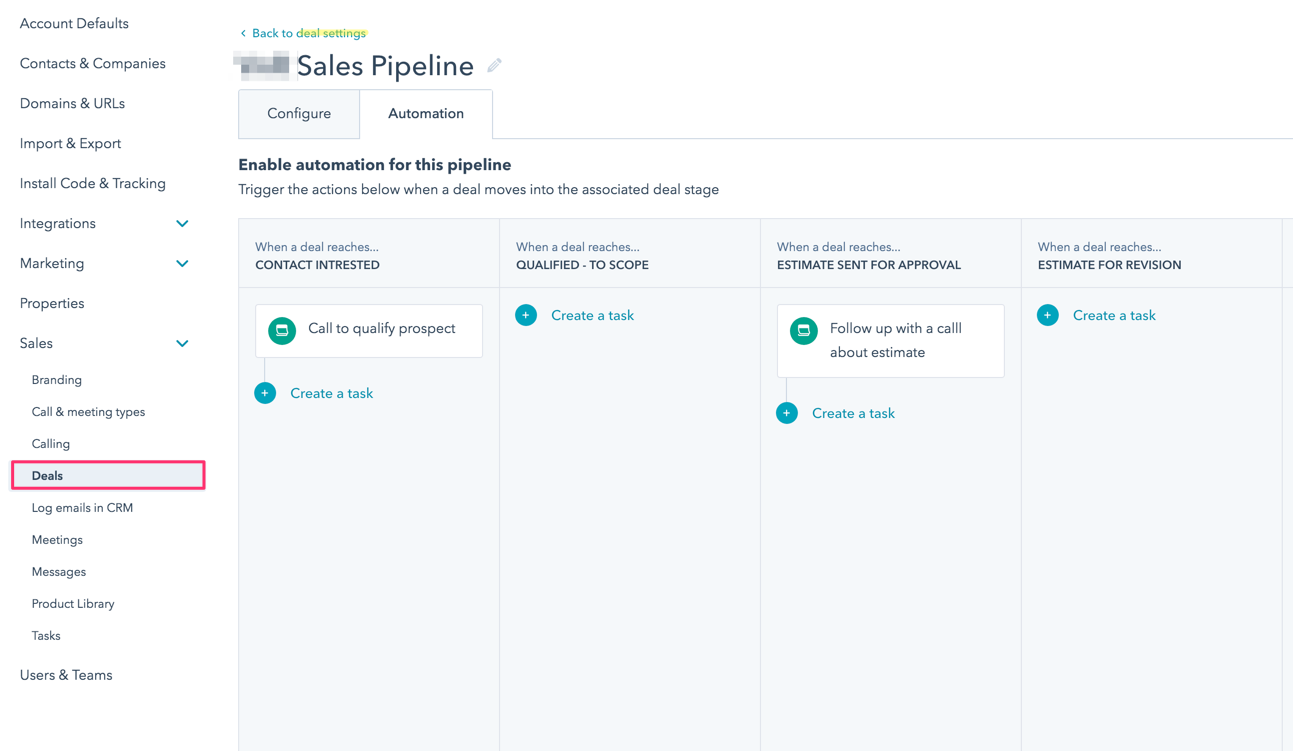Open the Product Library page
This screenshot has width=1293, height=751.
point(73,604)
